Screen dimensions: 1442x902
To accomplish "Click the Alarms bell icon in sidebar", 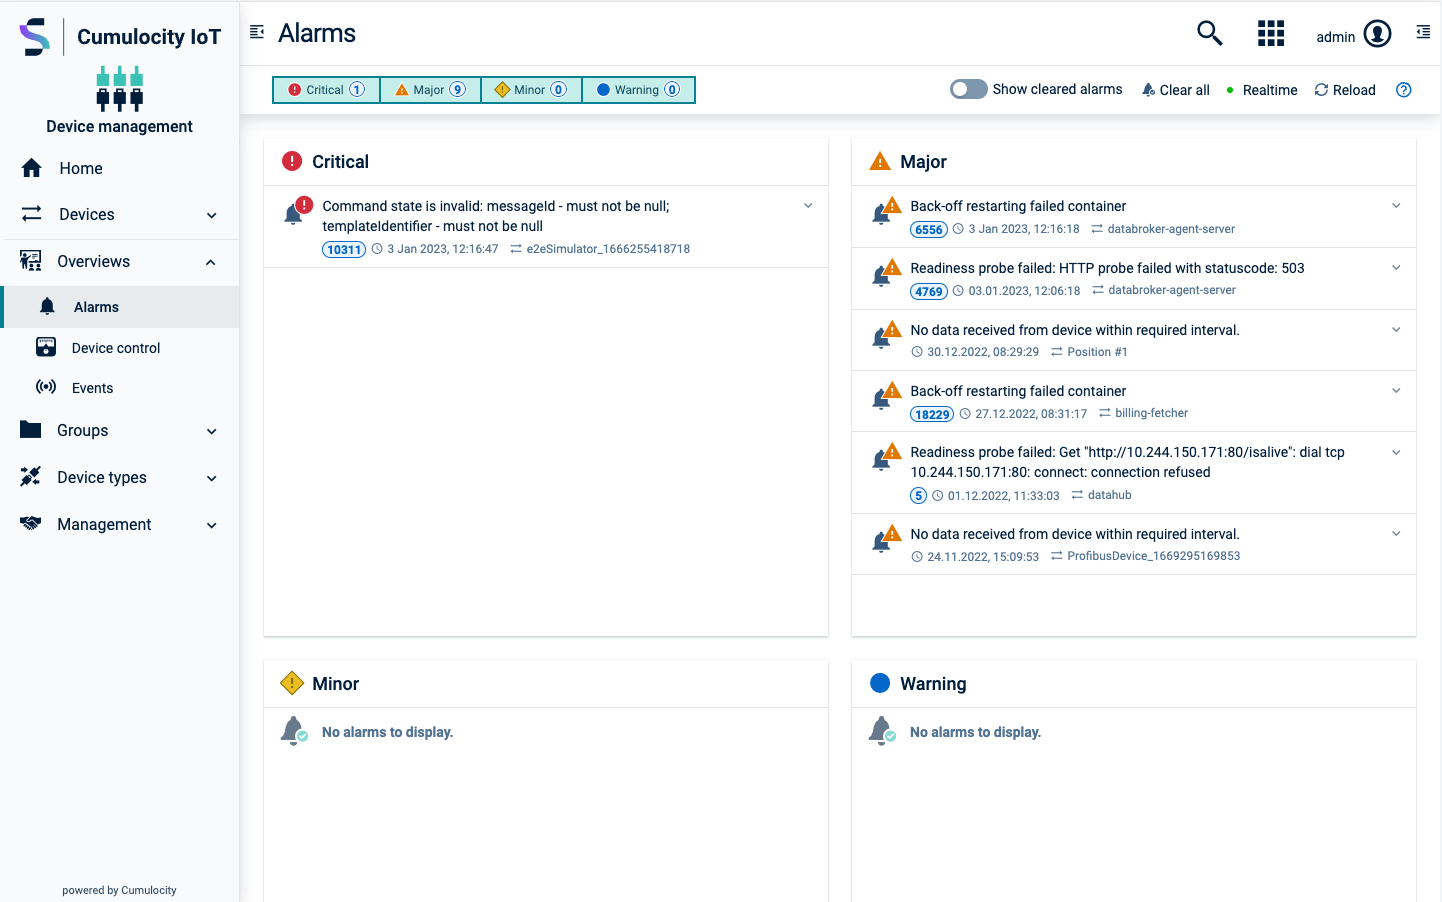I will pos(47,306).
